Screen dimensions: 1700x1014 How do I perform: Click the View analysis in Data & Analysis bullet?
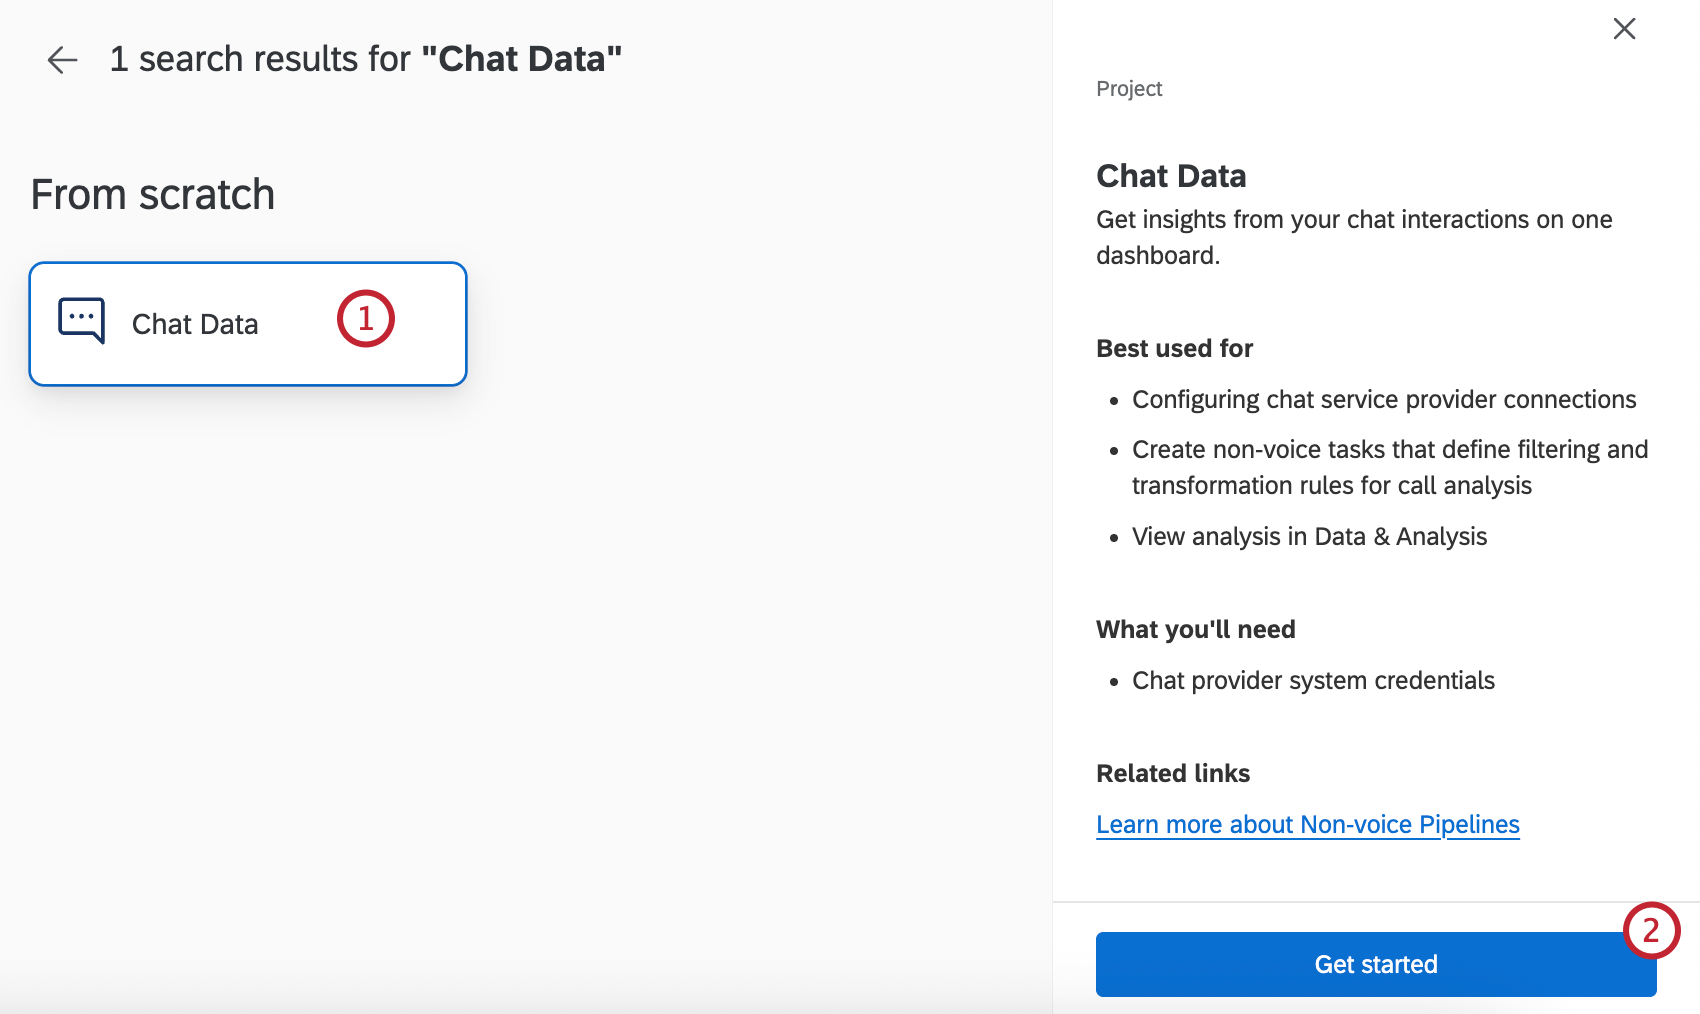1309,536
